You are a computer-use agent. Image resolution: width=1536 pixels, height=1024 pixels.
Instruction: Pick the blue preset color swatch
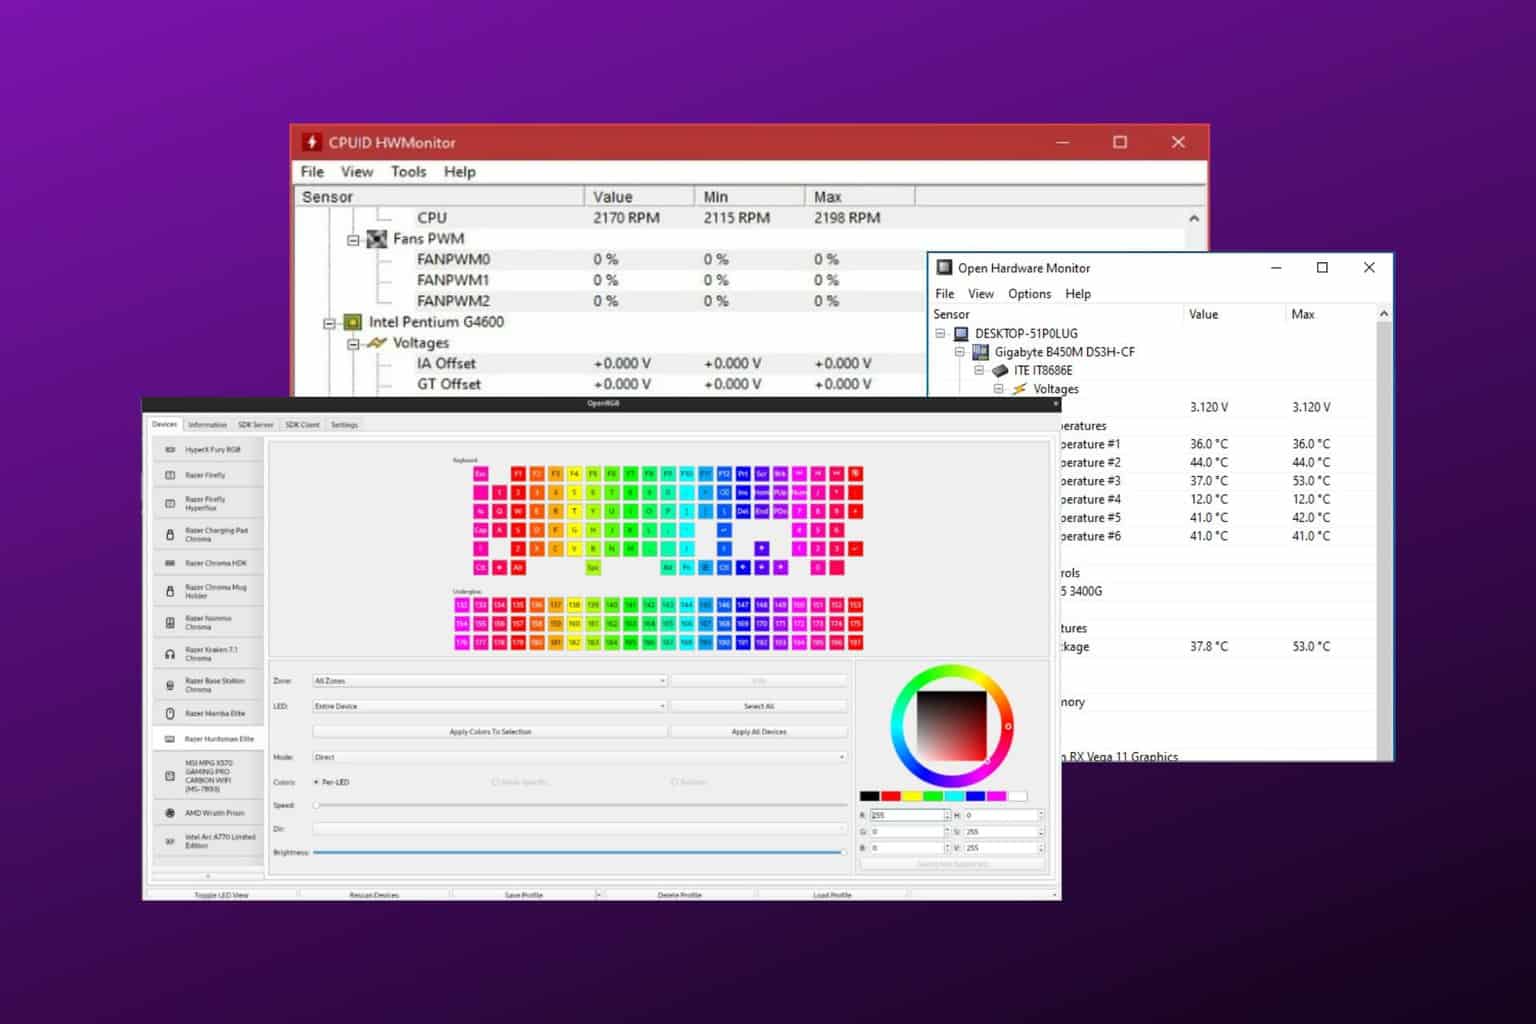975,796
